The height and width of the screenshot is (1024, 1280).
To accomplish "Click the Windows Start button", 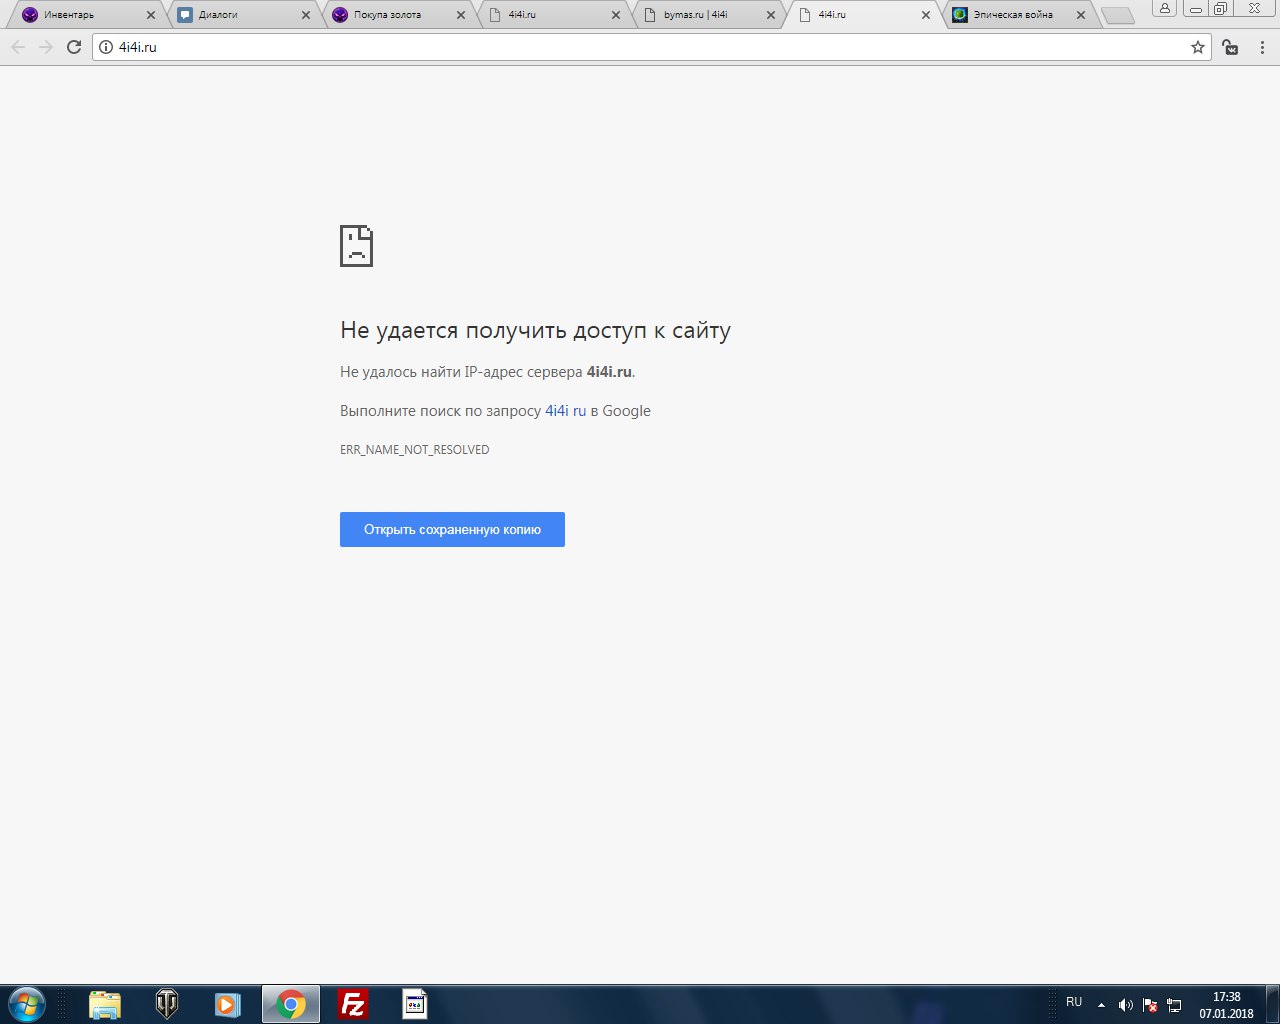I will tap(27, 1004).
